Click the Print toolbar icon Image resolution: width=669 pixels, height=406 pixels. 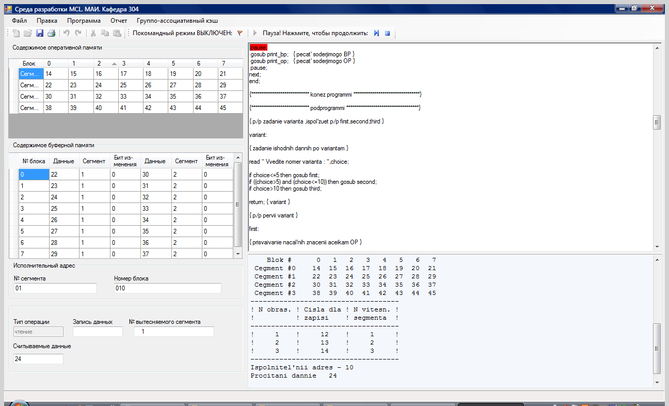click(50, 32)
